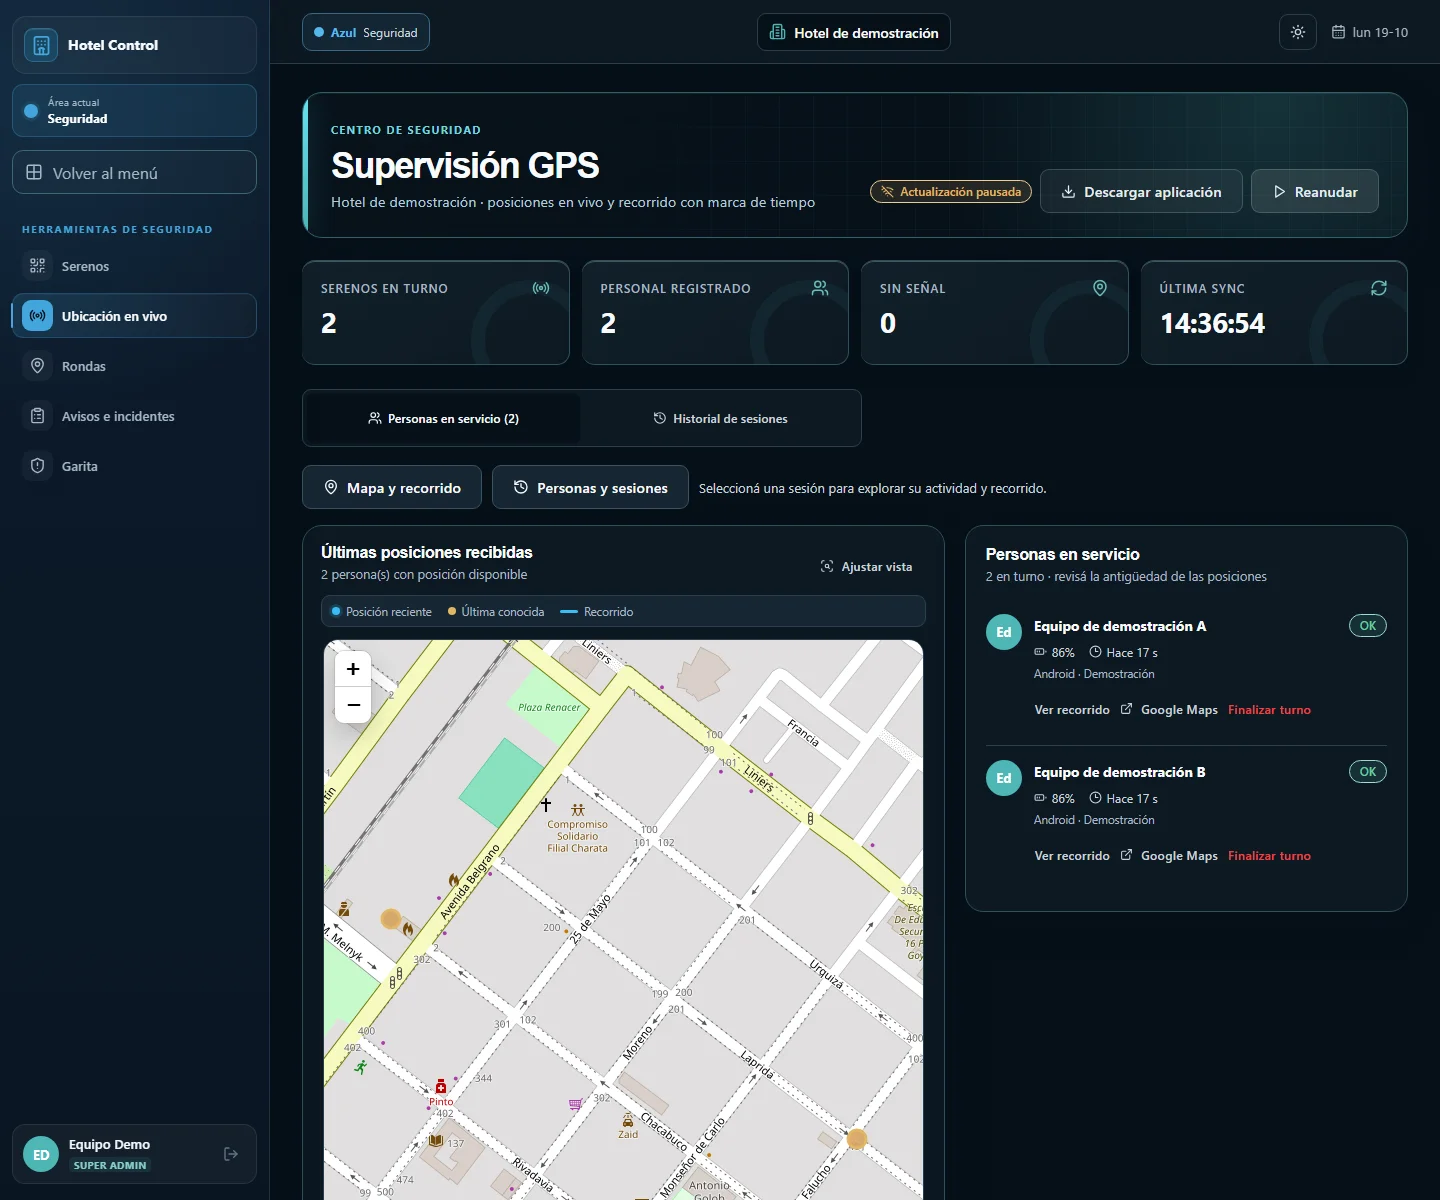Click the pin icon in Sin señal card
Image resolution: width=1440 pixels, height=1200 pixels.
[x=1100, y=288]
